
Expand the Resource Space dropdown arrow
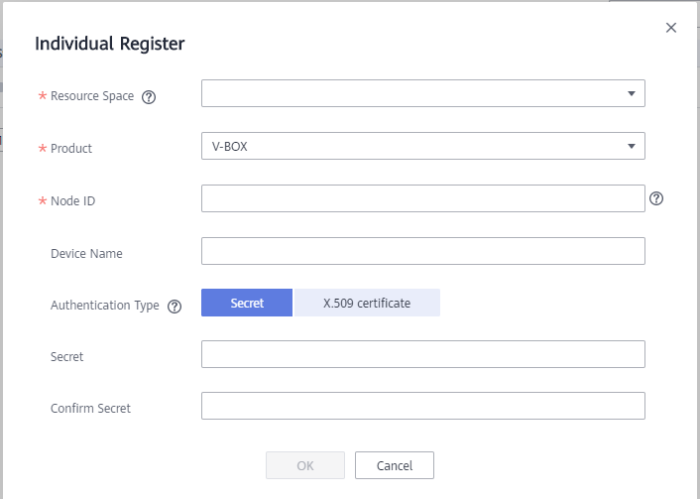click(631, 94)
